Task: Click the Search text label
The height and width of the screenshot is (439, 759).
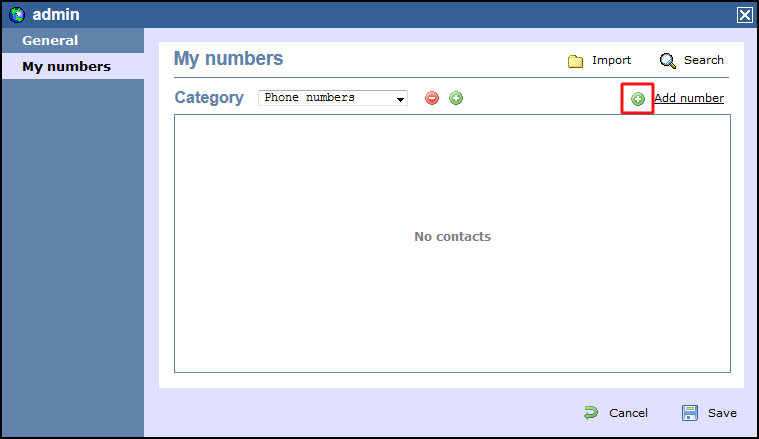Action: coord(704,60)
